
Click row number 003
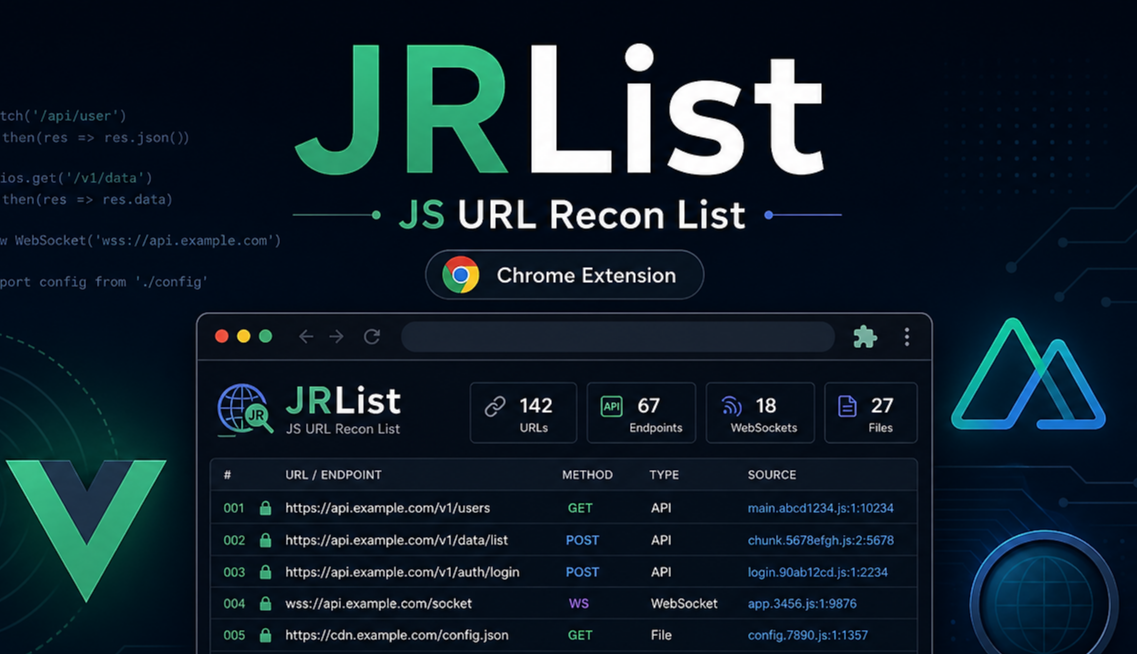(234, 572)
